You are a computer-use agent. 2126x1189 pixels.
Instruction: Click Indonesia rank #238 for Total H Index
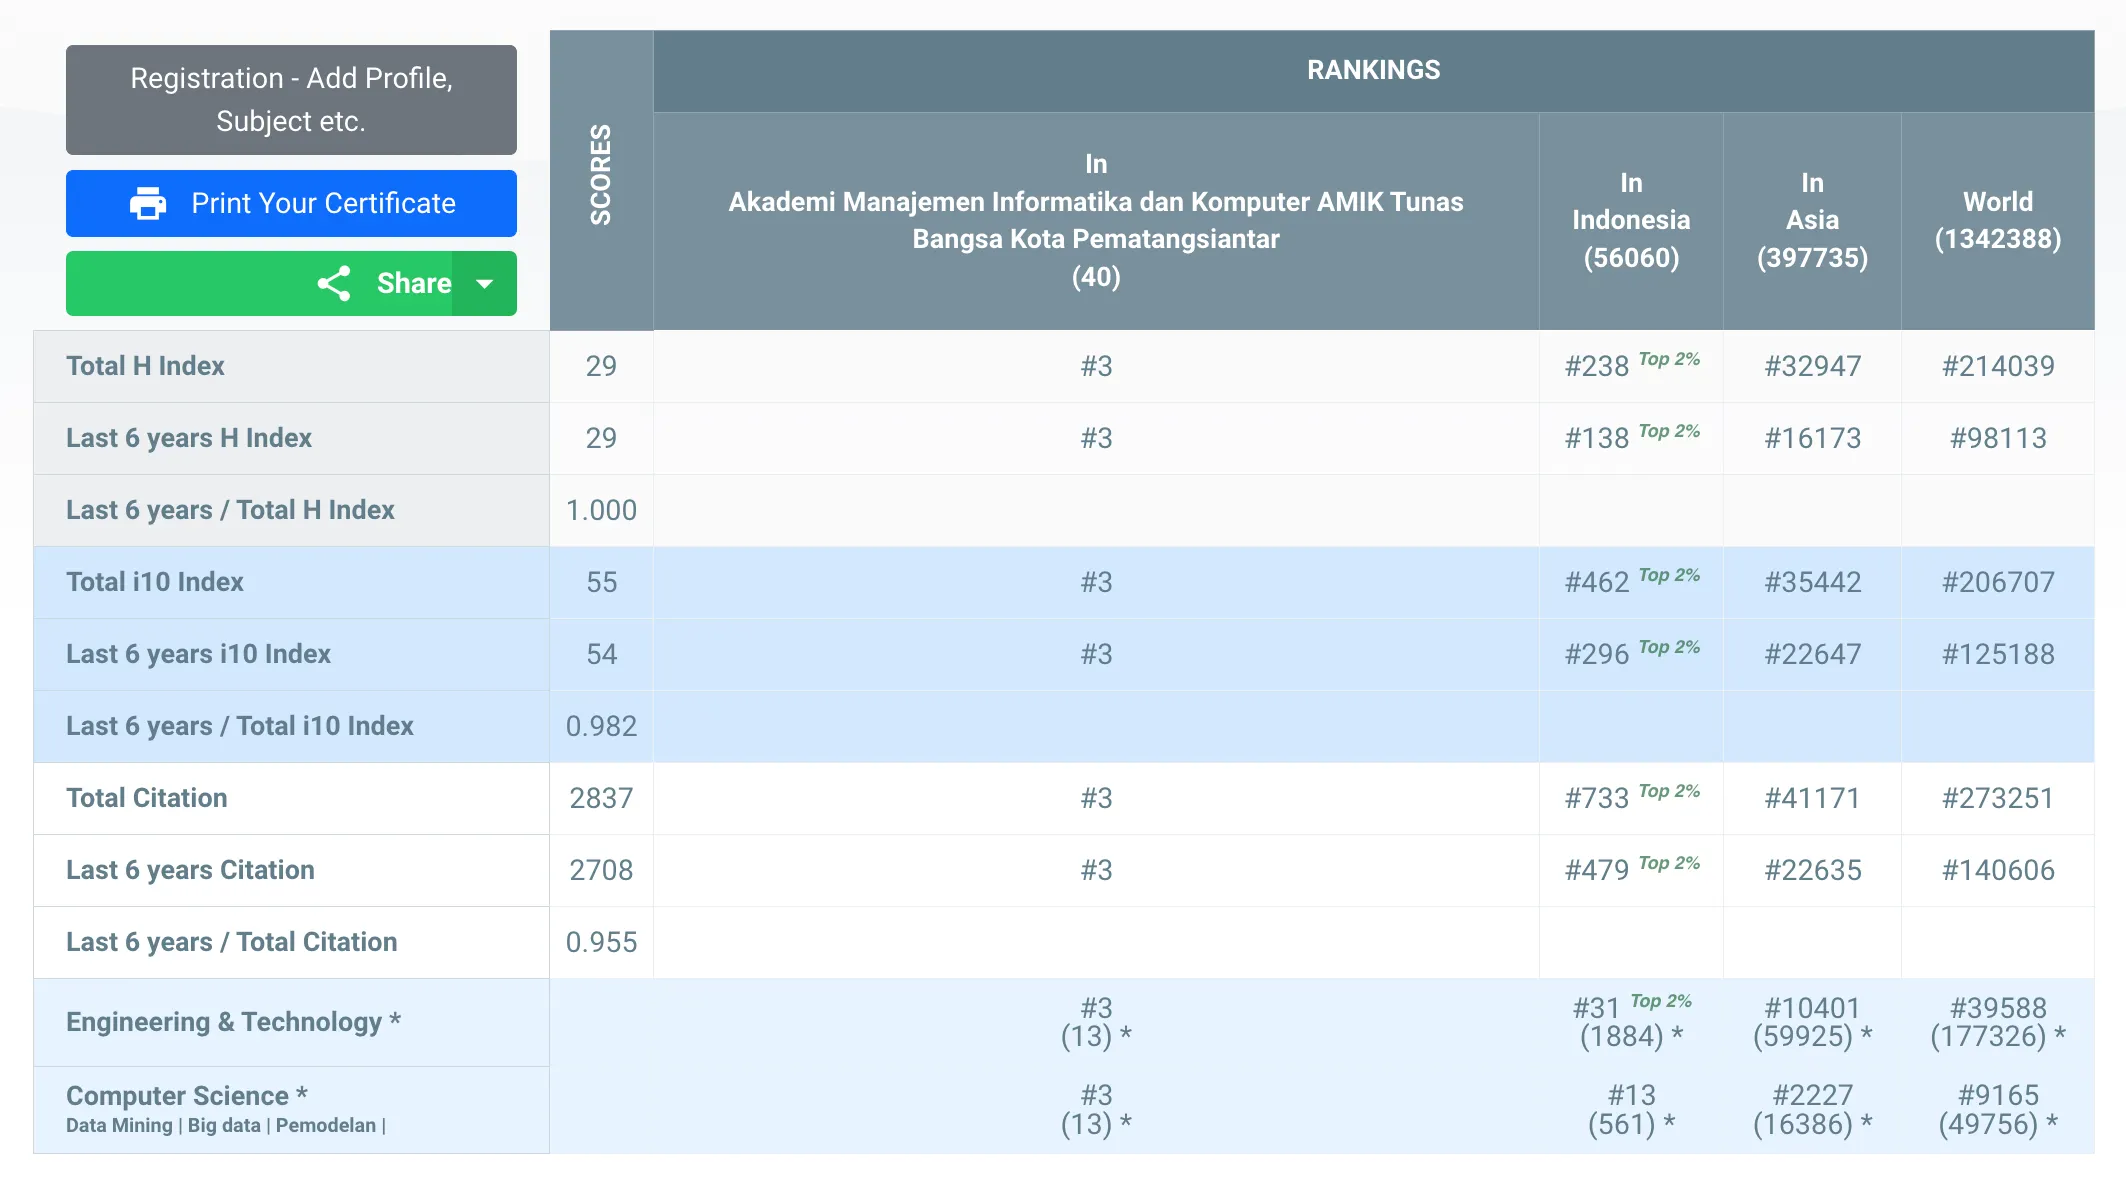tap(1596, 367)
